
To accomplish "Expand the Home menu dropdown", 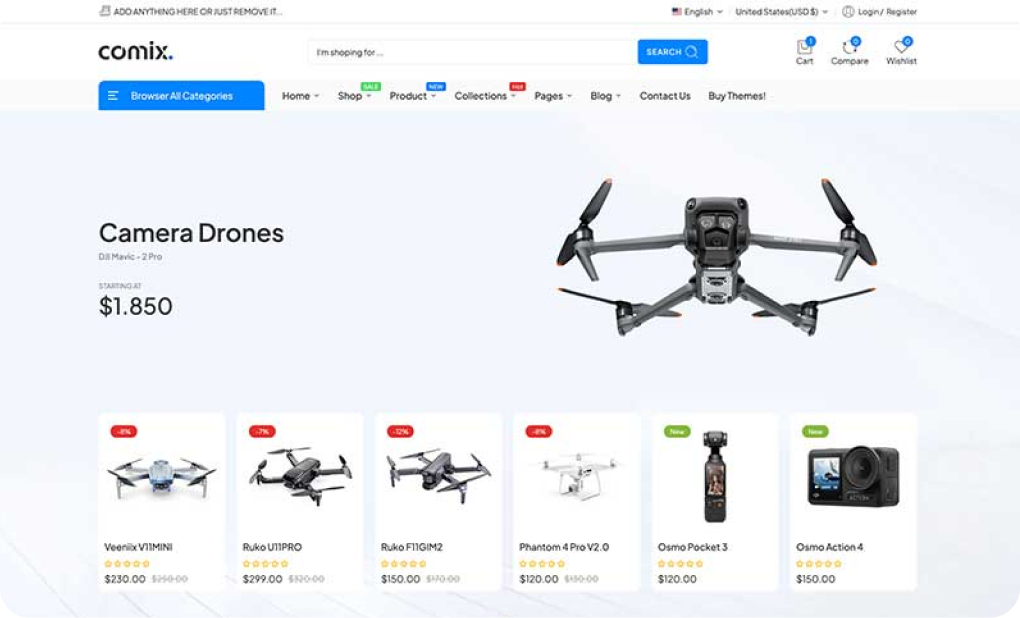I will point(300,96).
